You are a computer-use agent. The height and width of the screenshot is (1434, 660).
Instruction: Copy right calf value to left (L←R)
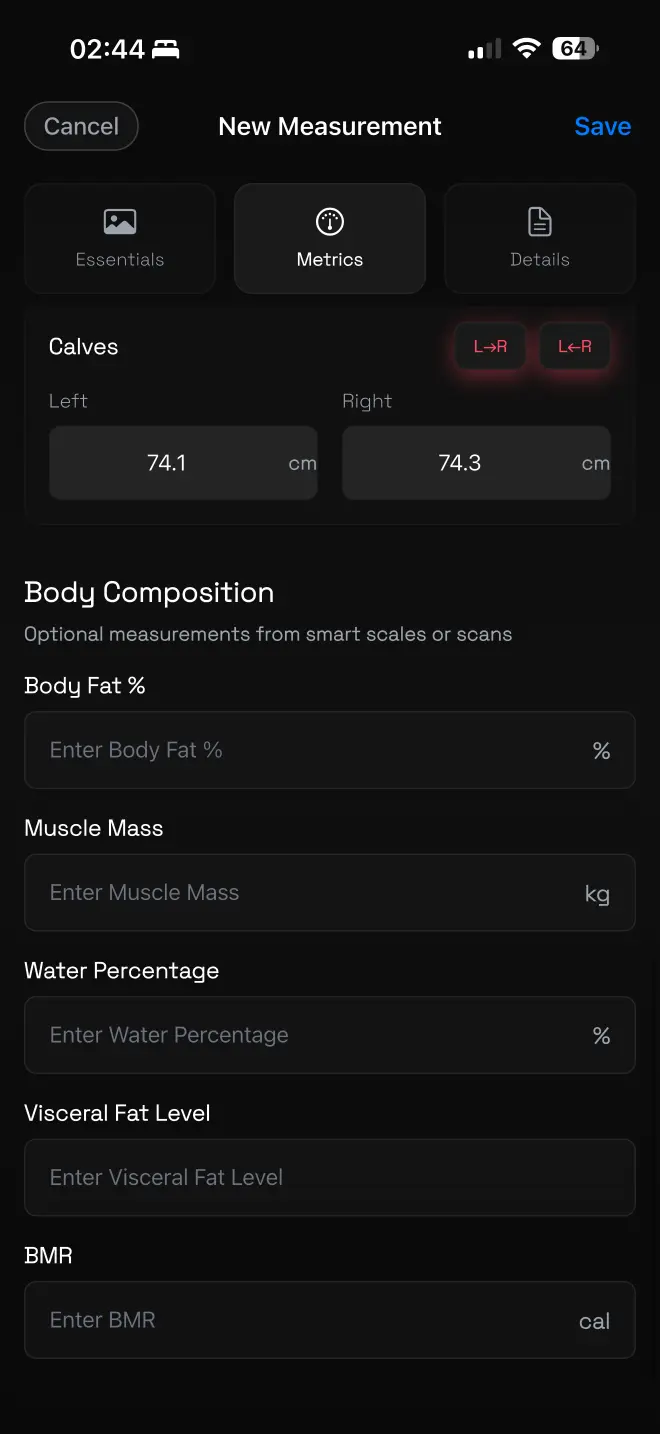[x=575, y=347]
